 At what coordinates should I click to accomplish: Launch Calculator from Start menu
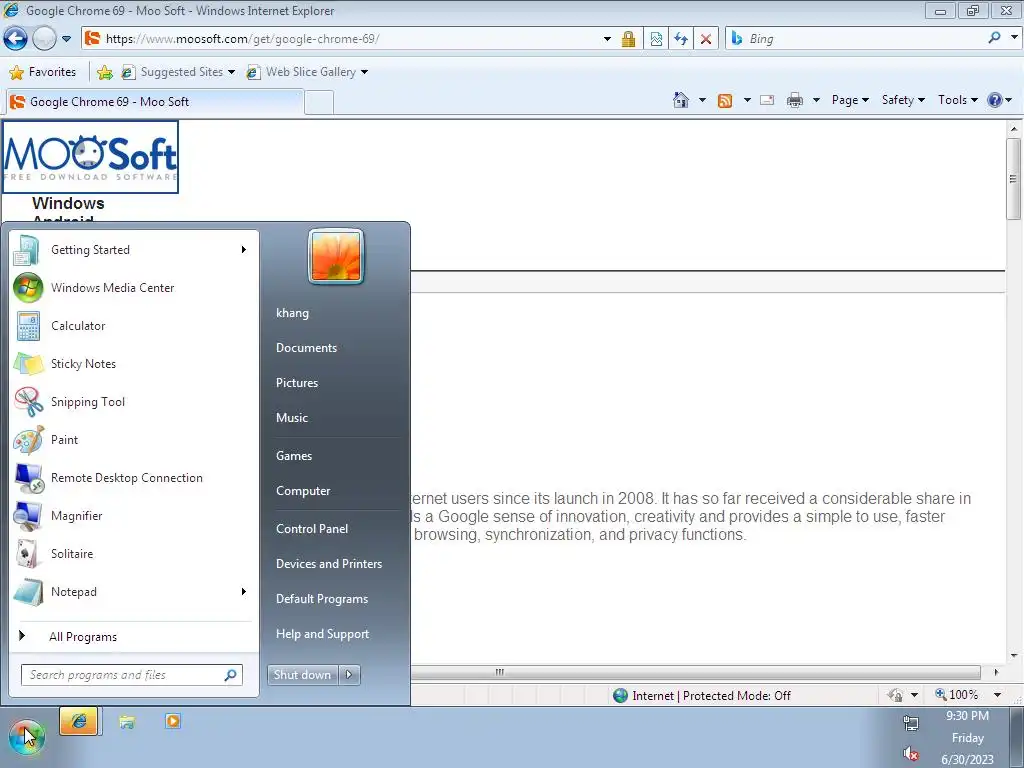[x=134, y=326]
